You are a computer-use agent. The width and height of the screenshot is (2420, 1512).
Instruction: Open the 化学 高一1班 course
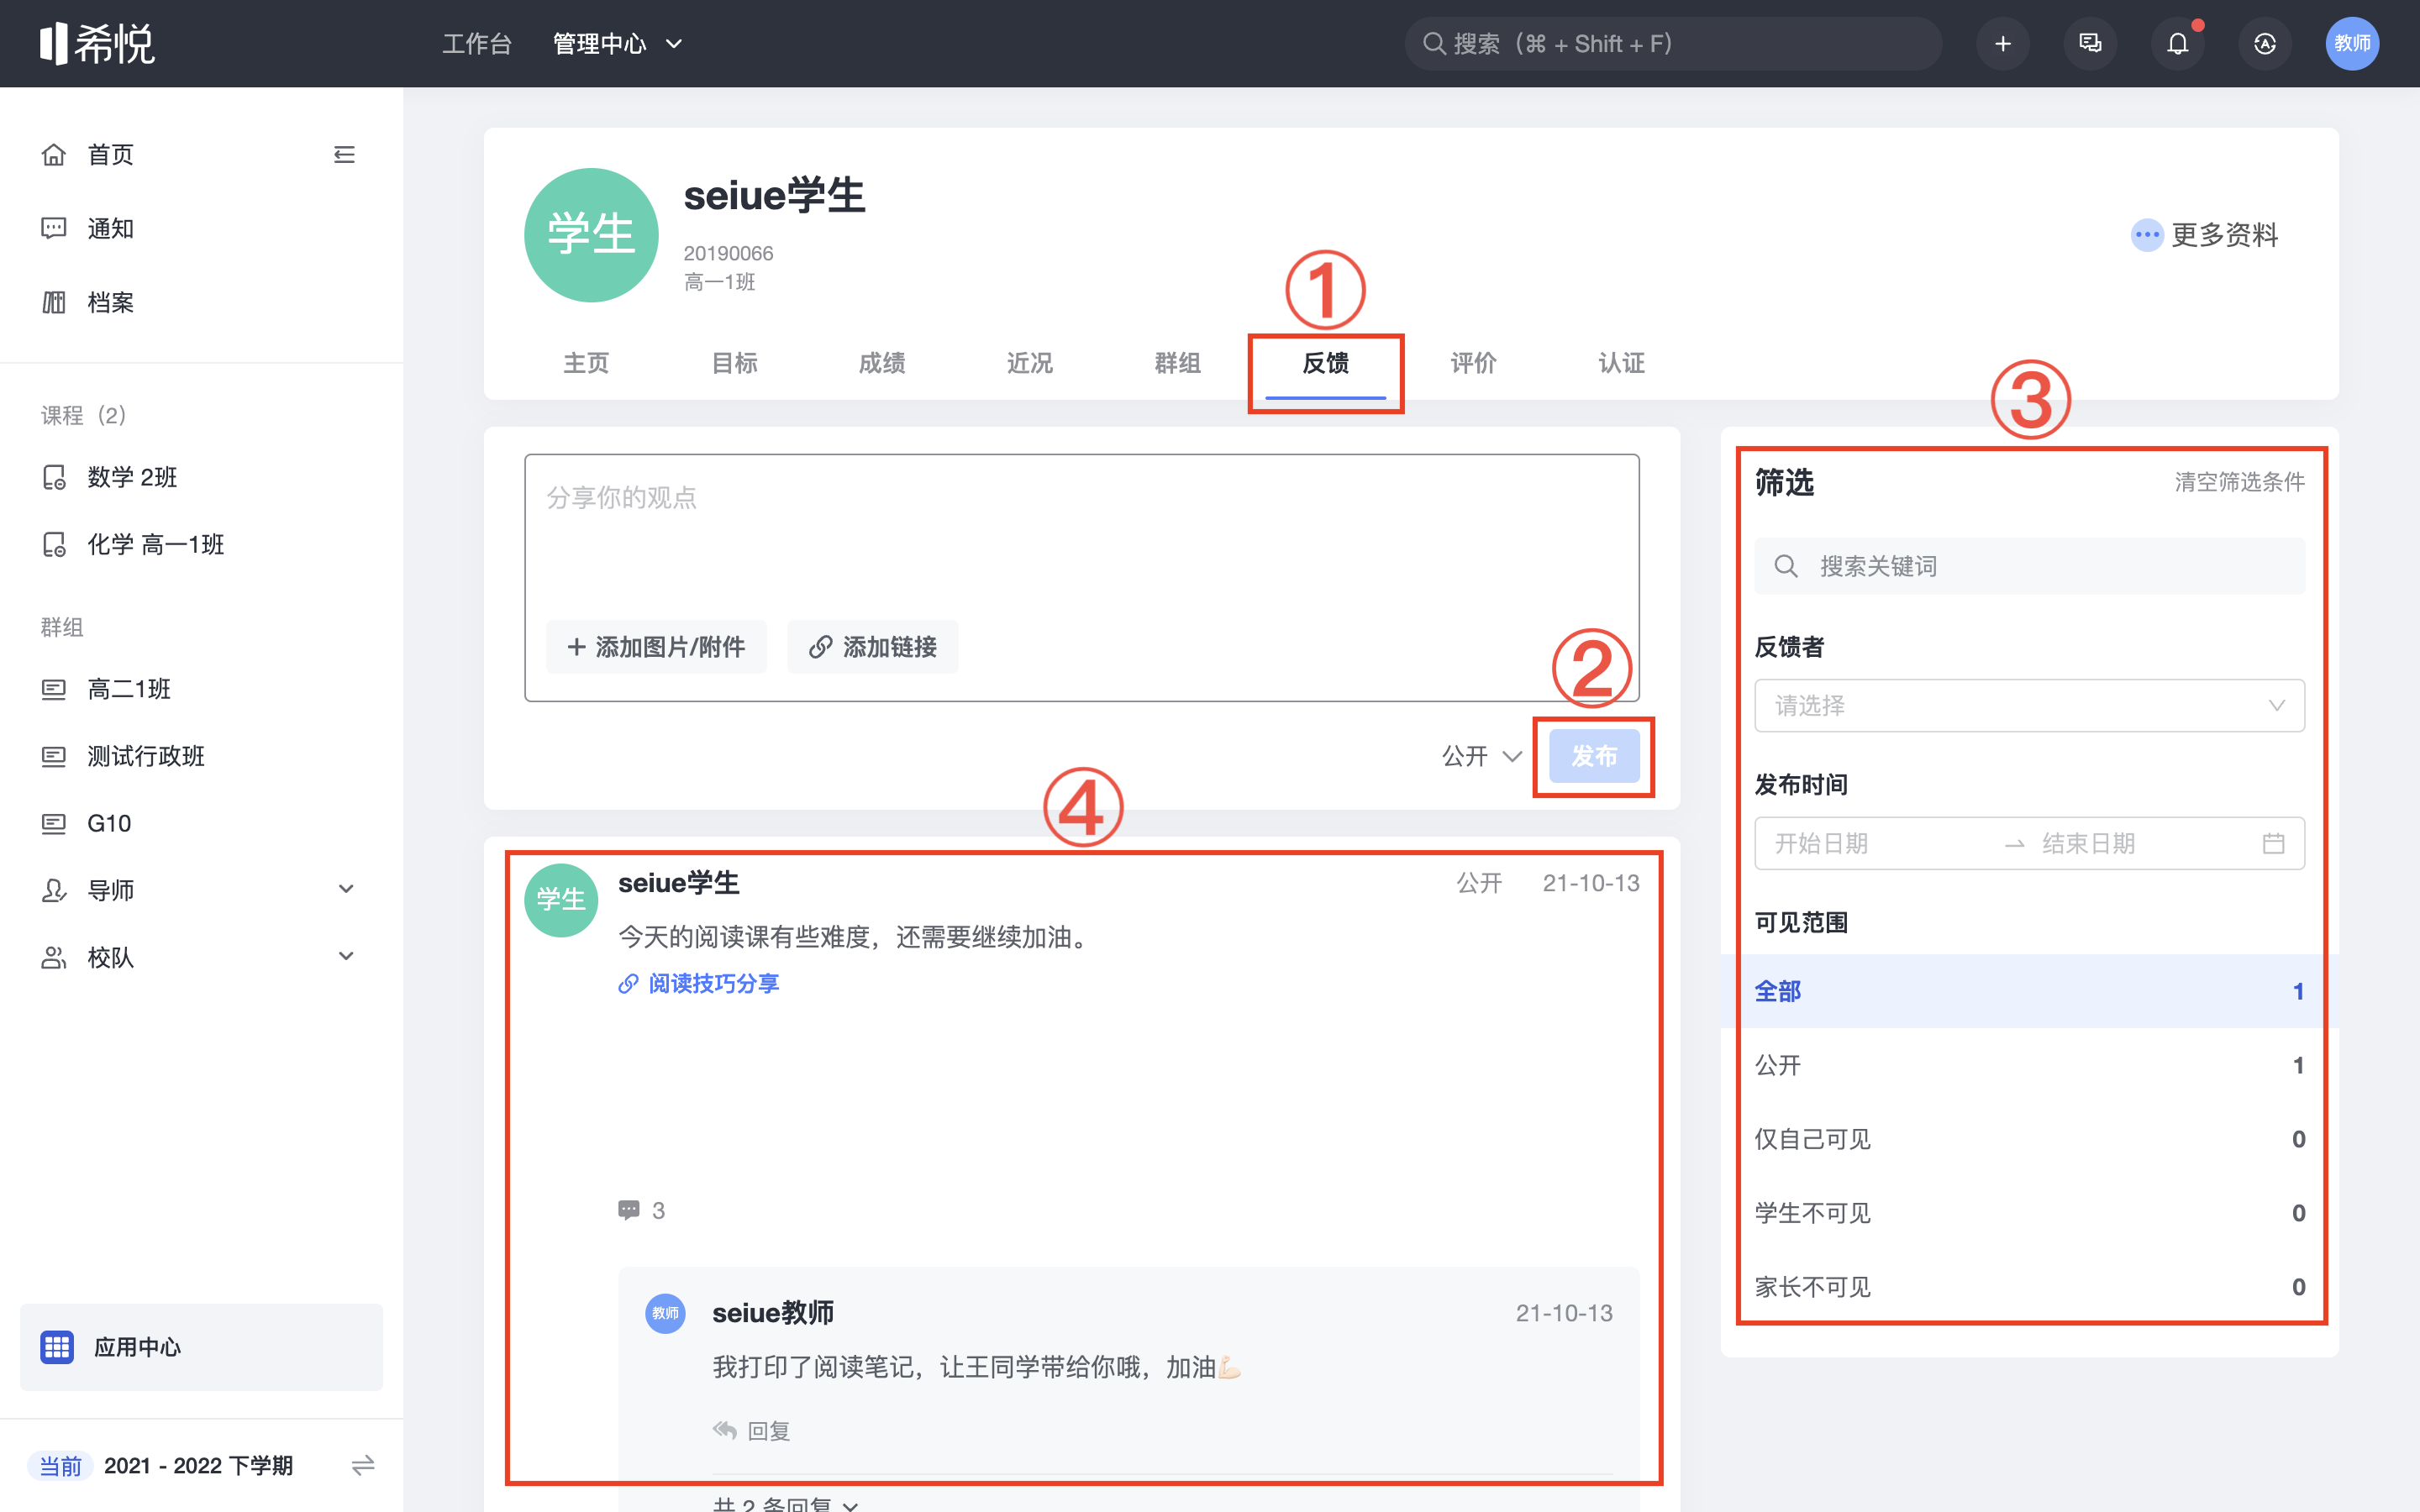[x=155, y=544]
